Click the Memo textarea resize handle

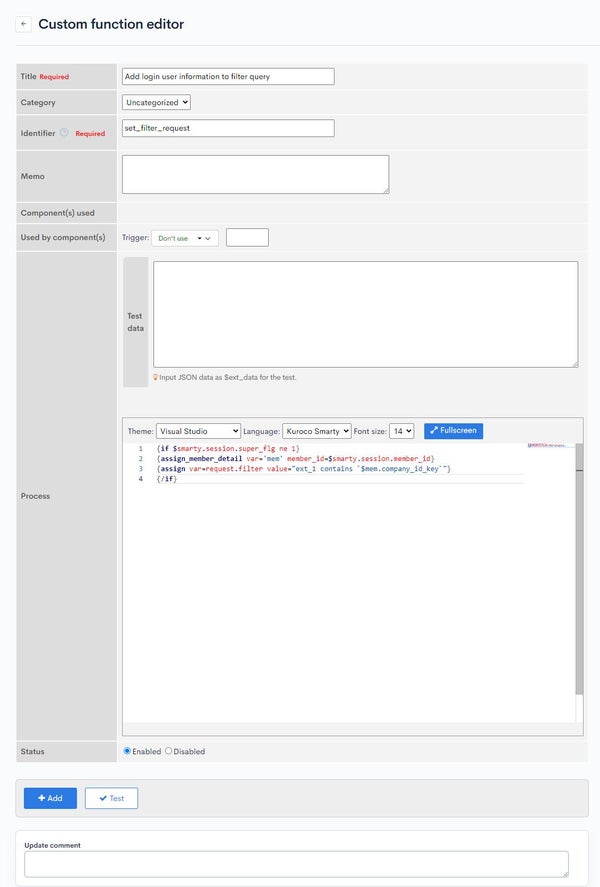pos(386,191)
